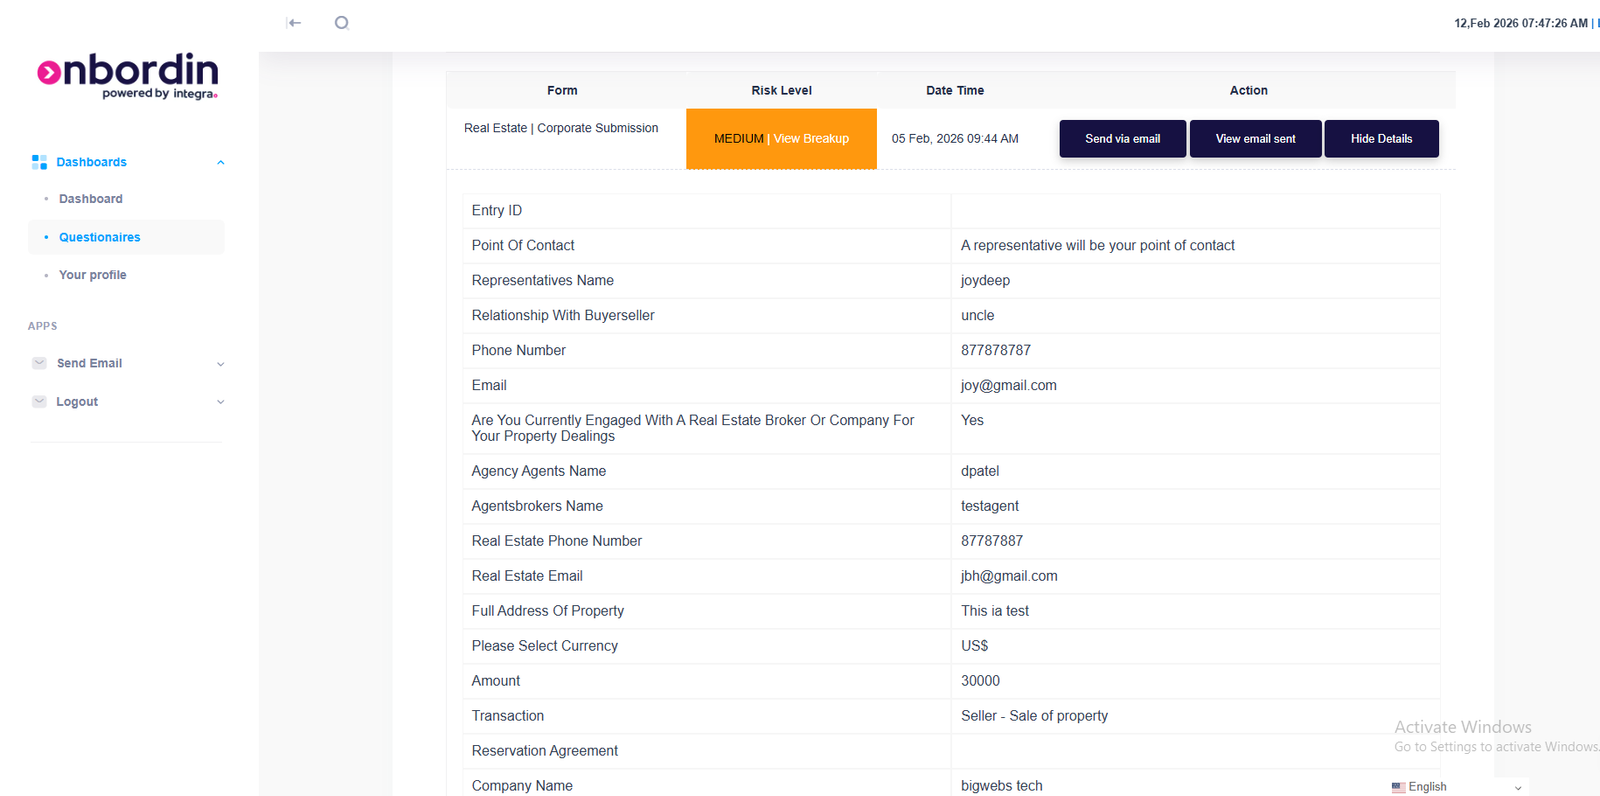
Task: Open the View Breakup risk link
Action: 811,139
